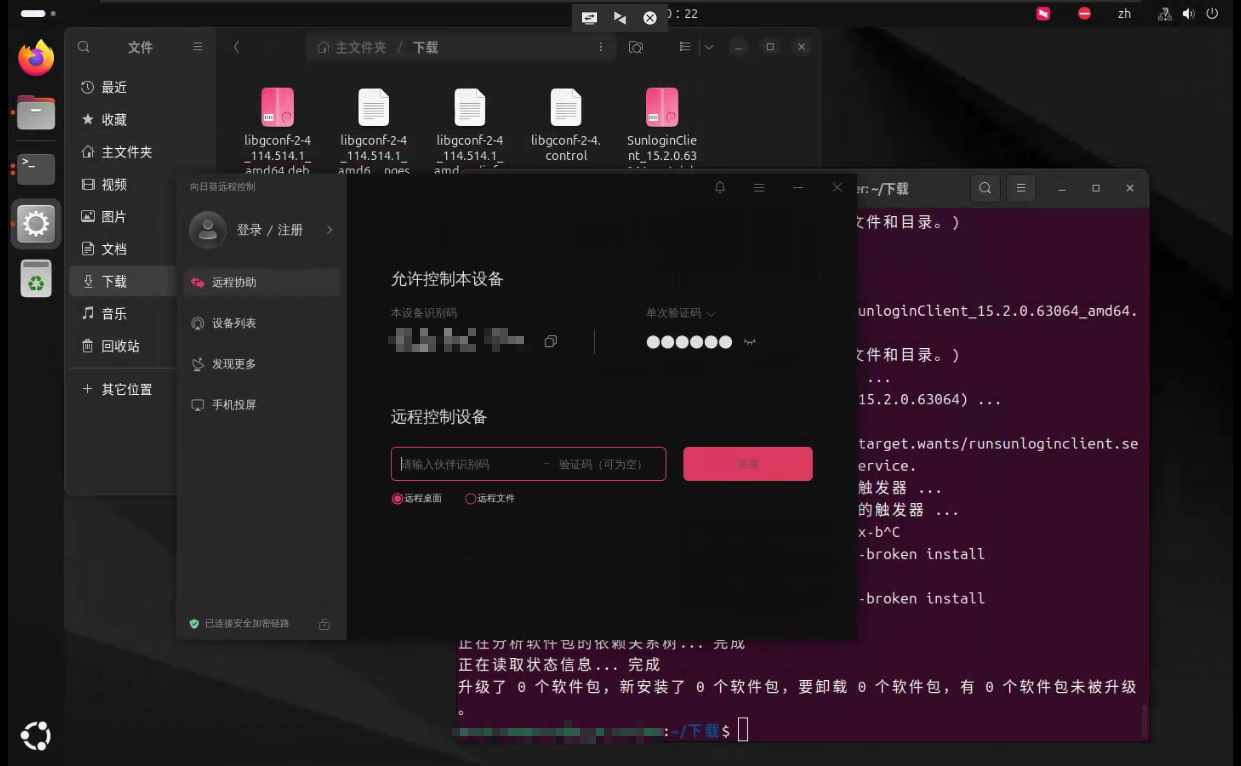1241x766 pixels.
Task: Open 设备列表 tab in Sunlogin
Action: point(261,323)
